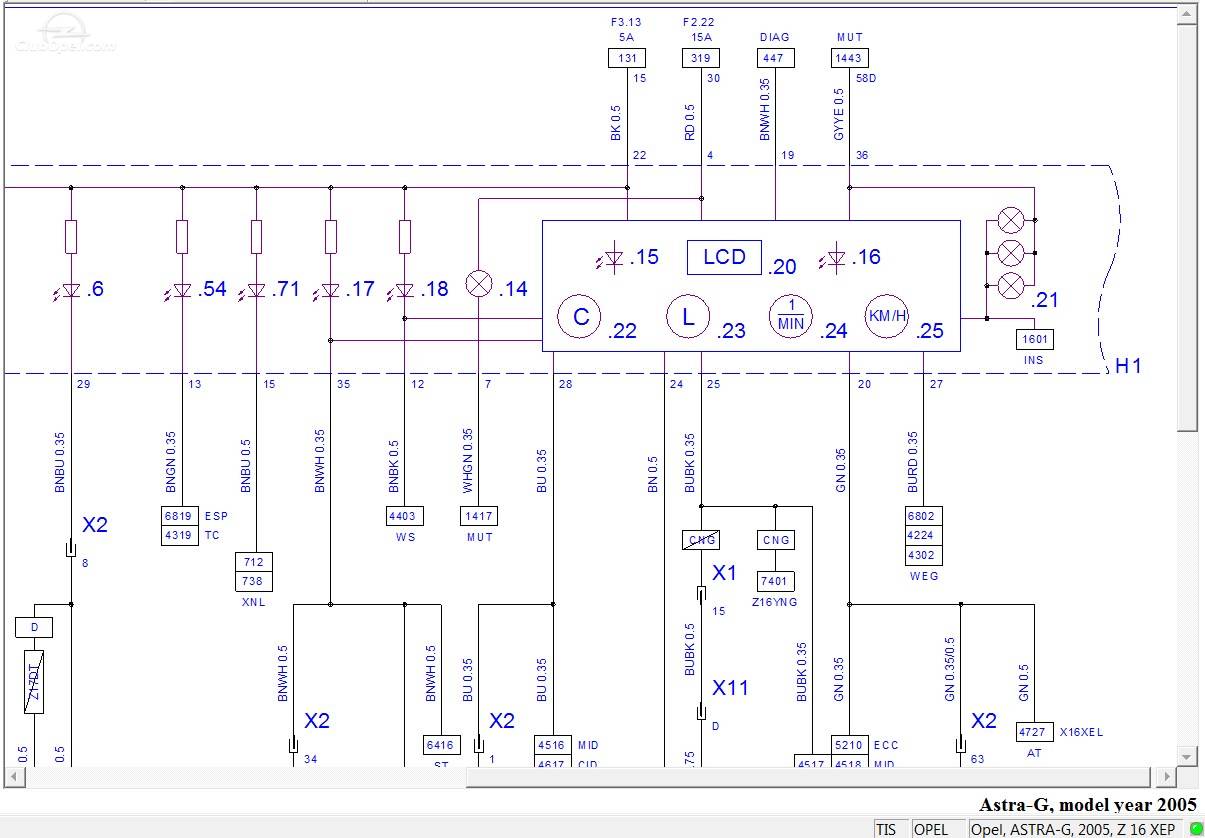Click connector label X1
Screen dimensions: 1205x838
coord(724,573)
